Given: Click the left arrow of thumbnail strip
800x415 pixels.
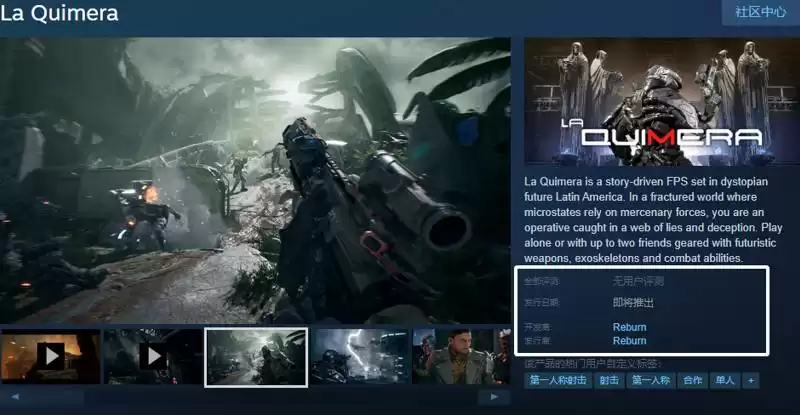Looking at the screenshot, I should (x=15, y=397).
